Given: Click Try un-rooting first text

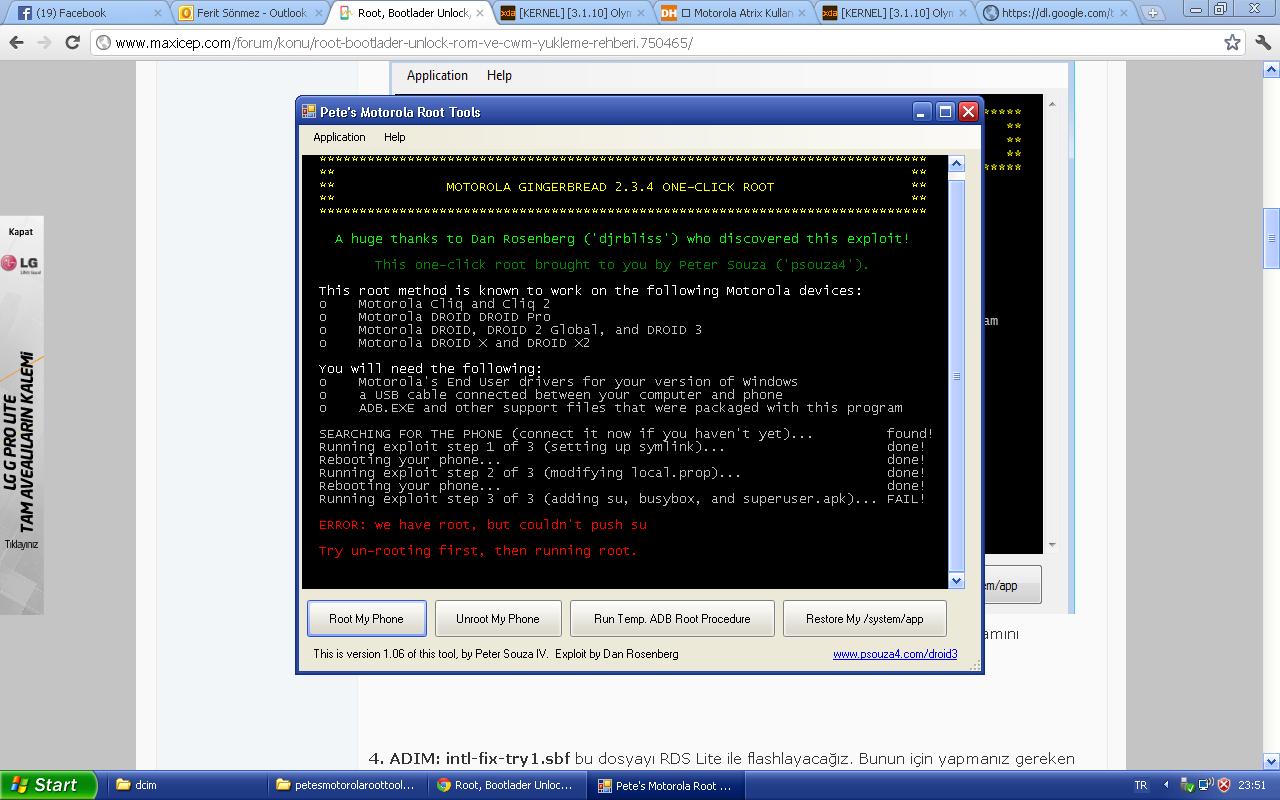Looking at the screenshot, I should click(477, 550).
